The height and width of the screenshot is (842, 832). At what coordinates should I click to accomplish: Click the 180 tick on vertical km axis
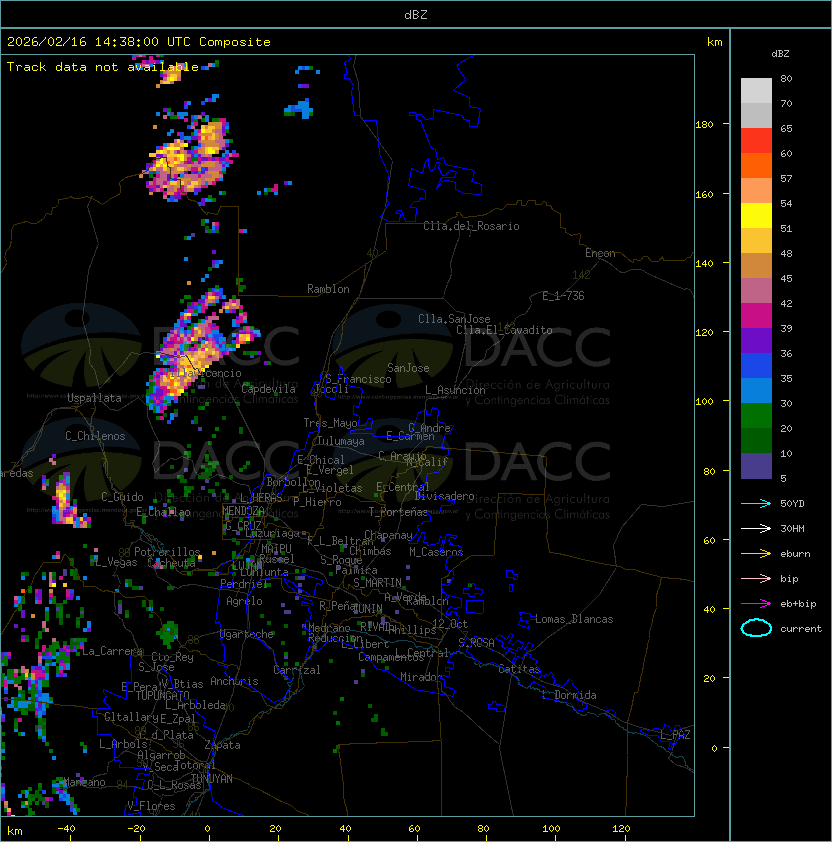704,125
